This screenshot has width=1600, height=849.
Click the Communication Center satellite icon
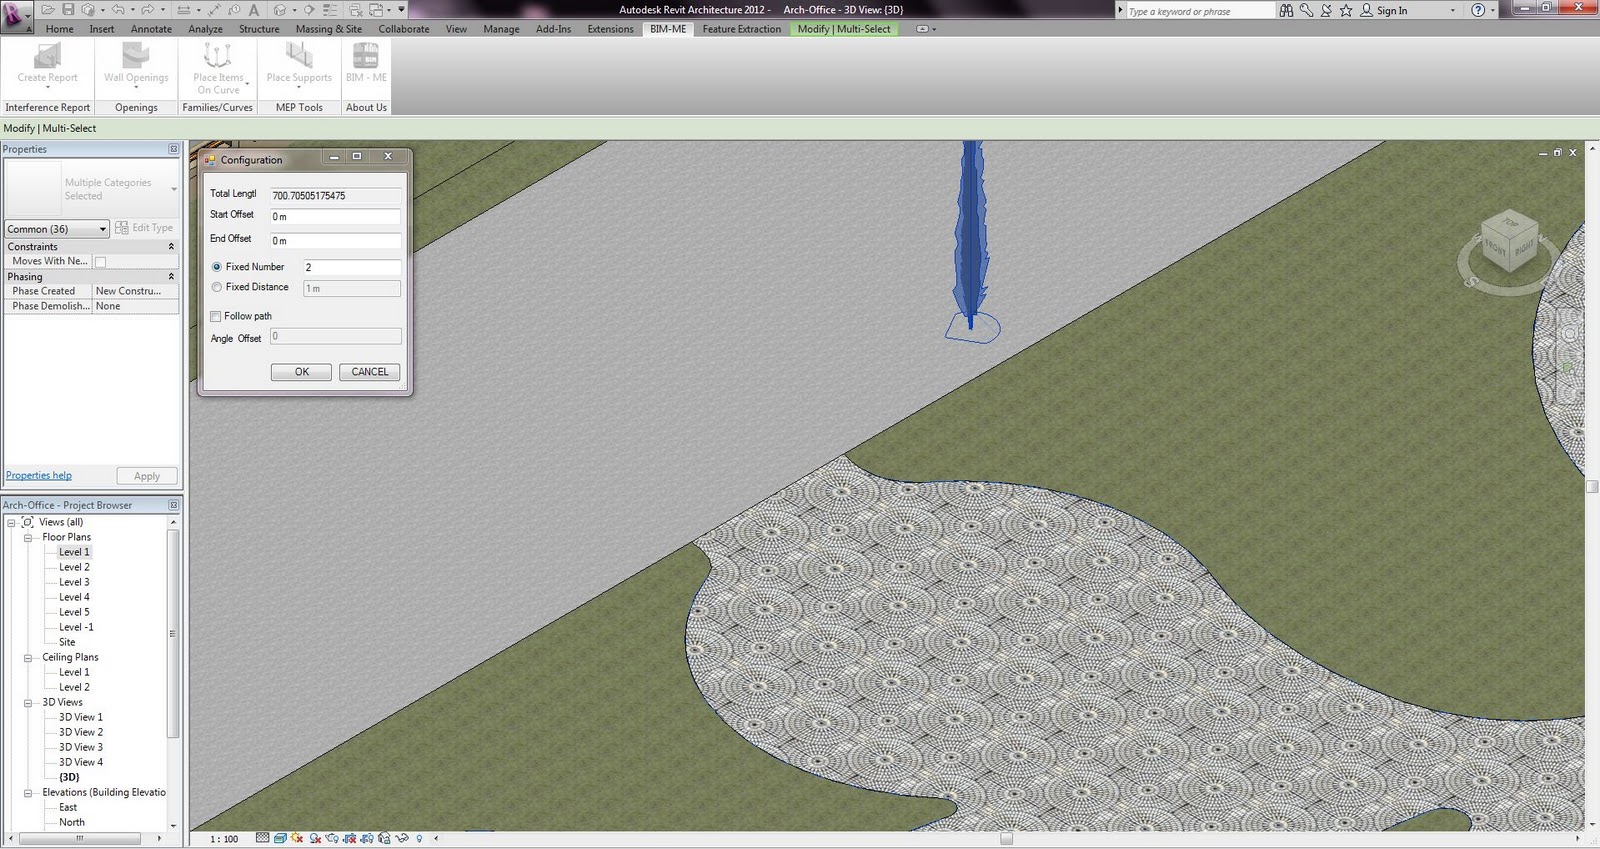pos(1326,10)
